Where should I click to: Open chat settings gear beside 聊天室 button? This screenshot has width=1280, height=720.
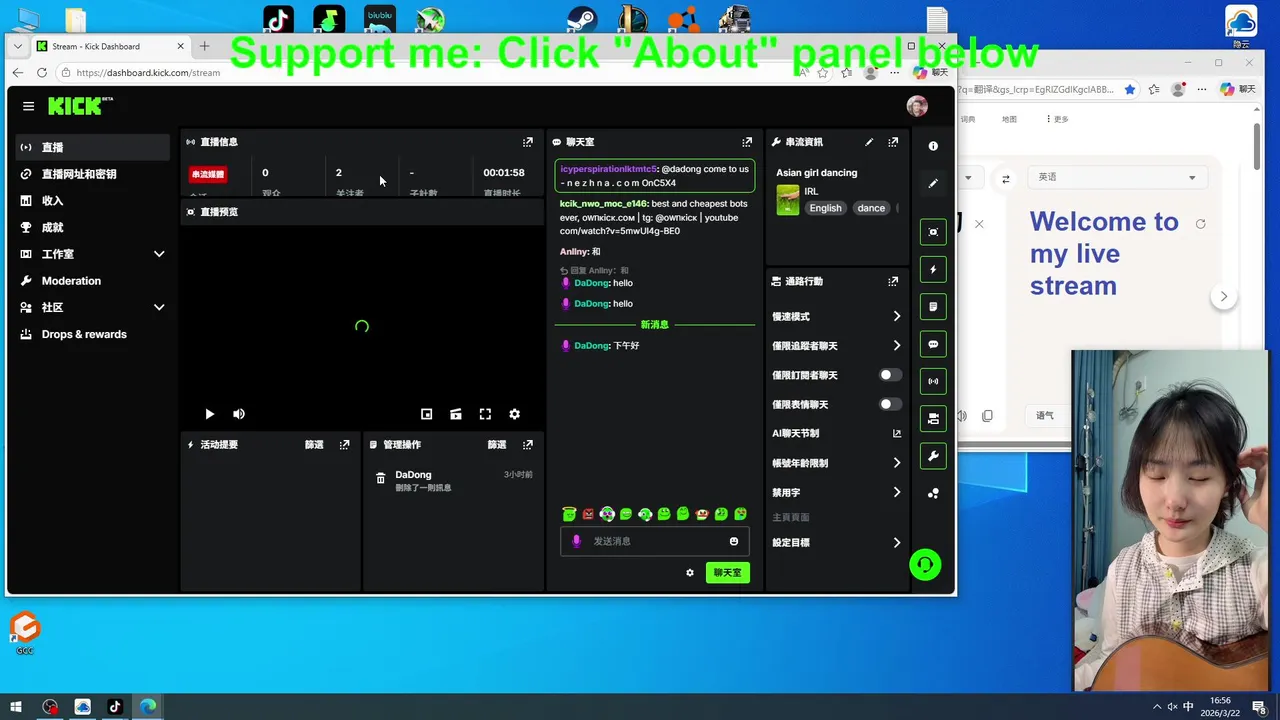(x=690, y=573)
